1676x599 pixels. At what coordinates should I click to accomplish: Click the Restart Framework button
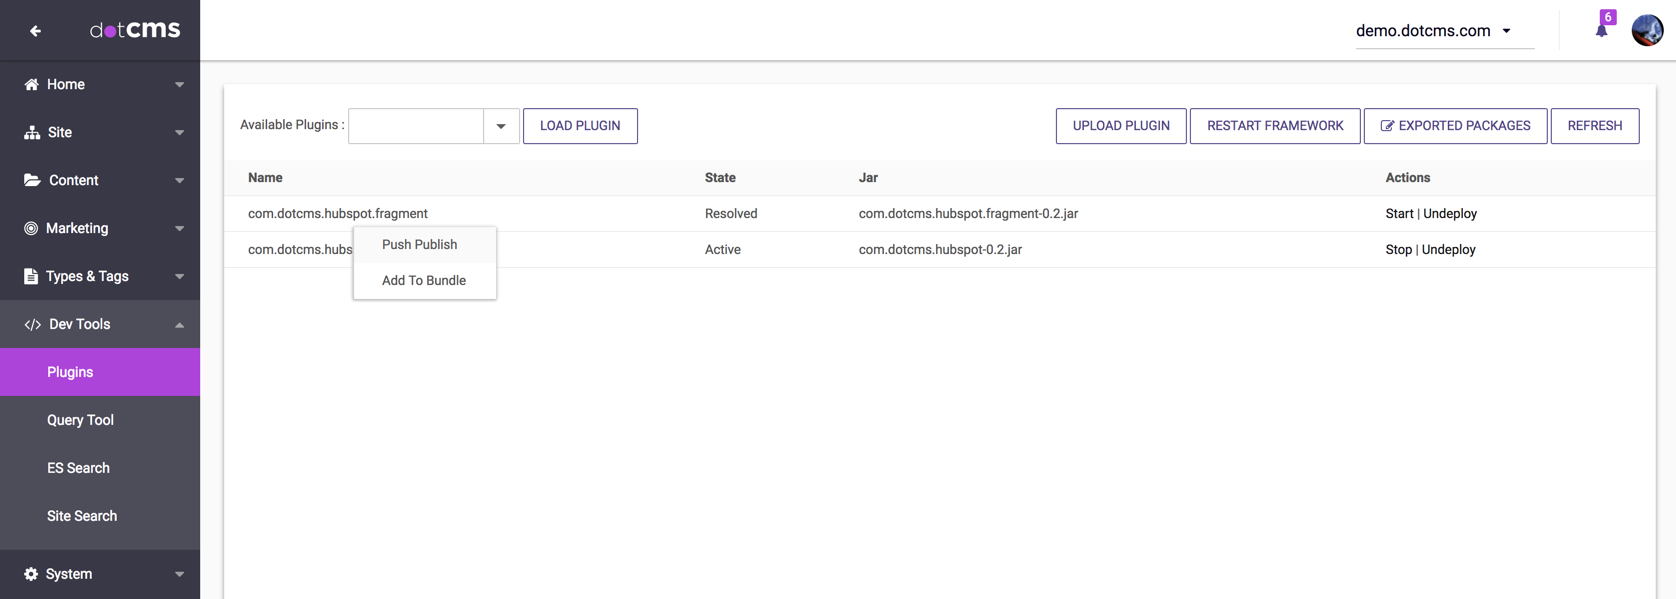(1274, 126)
